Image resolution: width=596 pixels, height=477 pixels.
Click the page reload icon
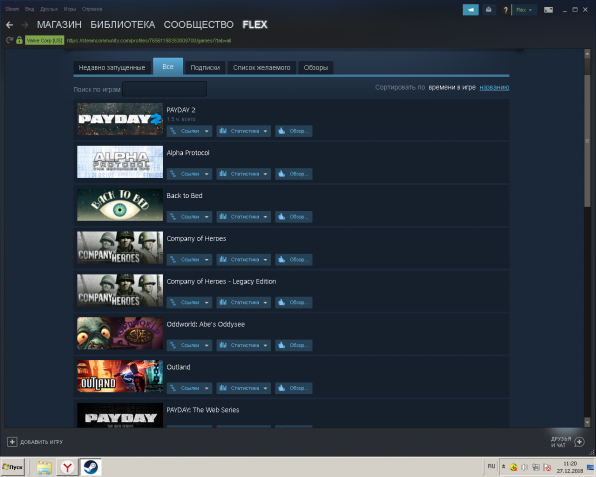click(10, 40)
